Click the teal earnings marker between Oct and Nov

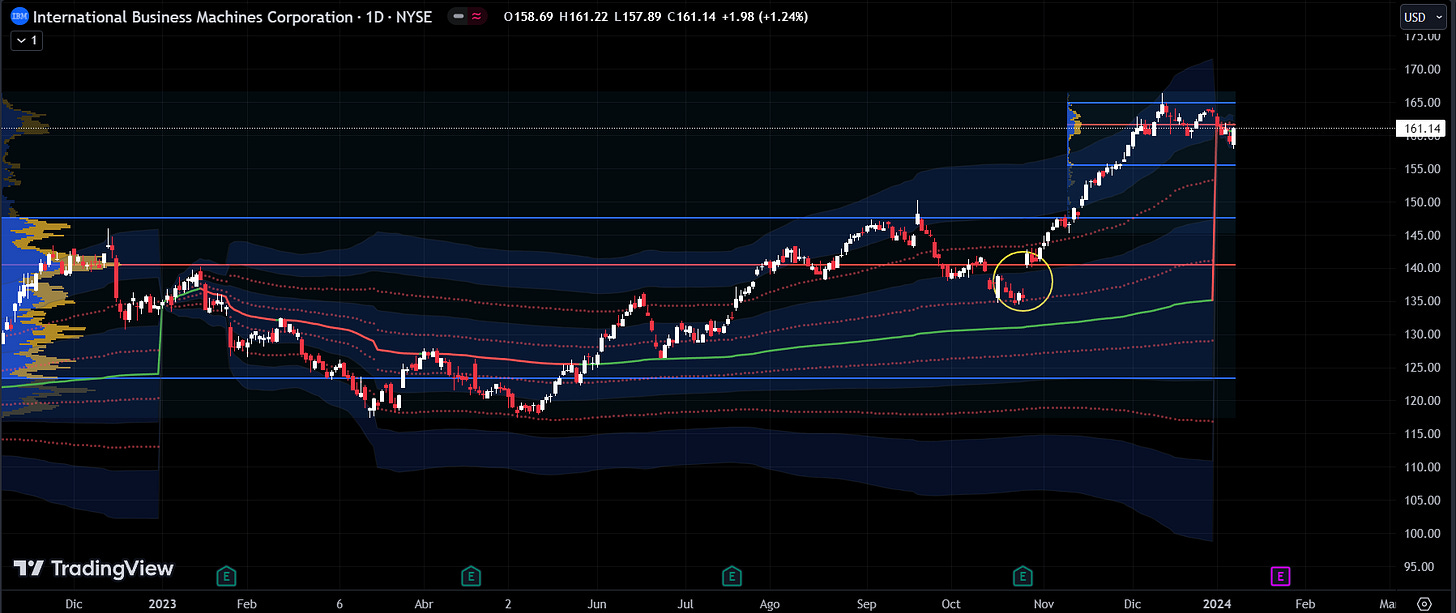[x=1022, y=576]
